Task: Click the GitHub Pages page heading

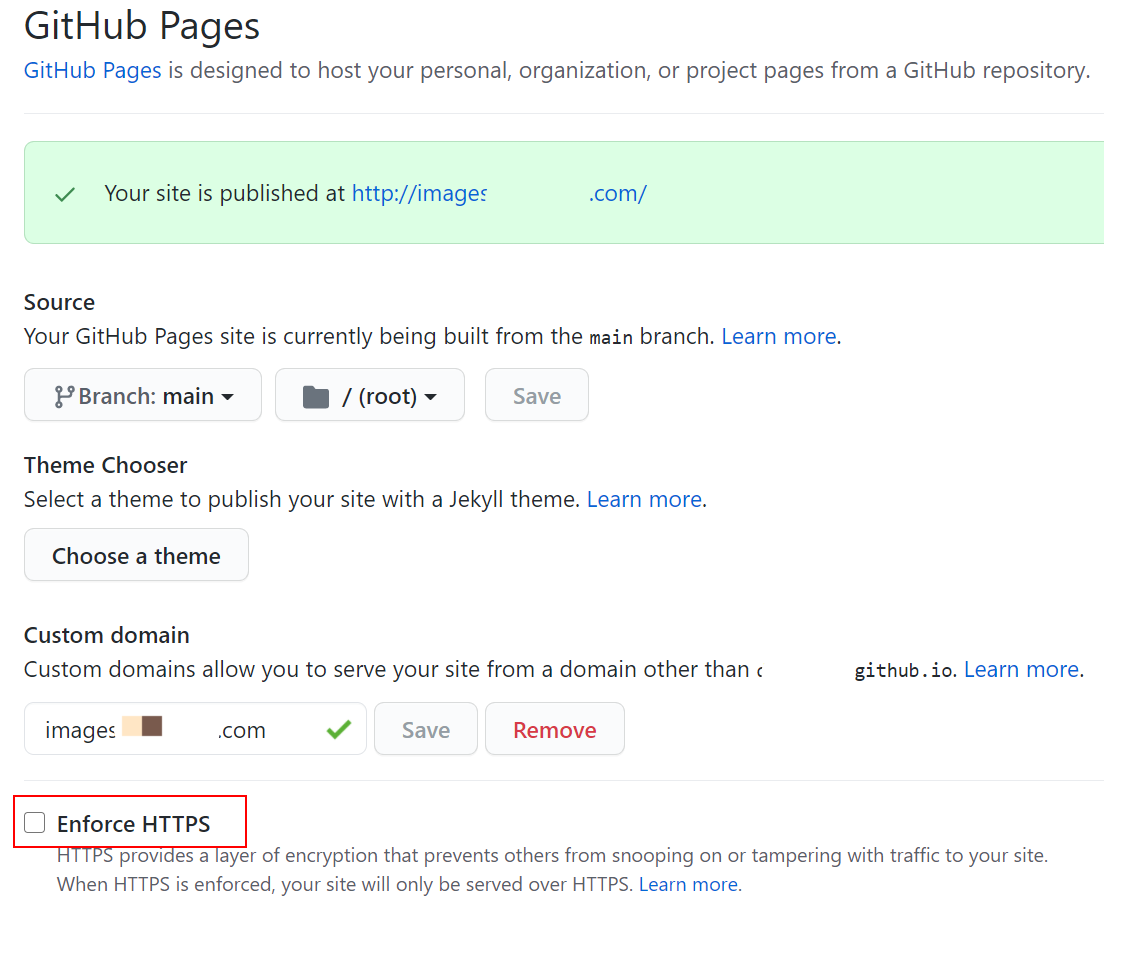Action: (142, 26)
